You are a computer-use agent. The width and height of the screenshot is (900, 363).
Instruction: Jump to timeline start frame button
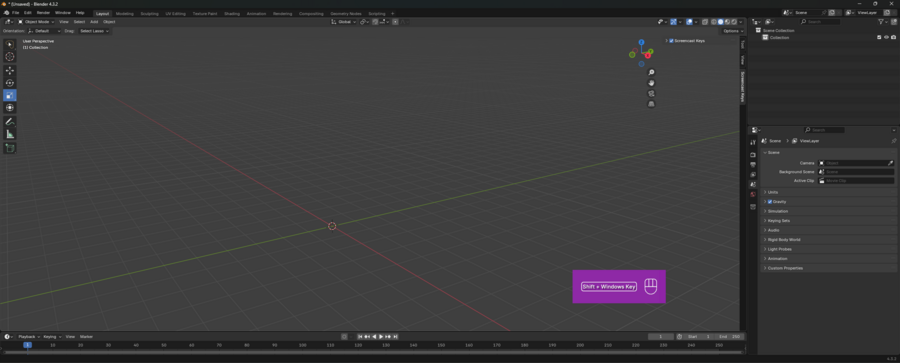(x=360, y=337)
